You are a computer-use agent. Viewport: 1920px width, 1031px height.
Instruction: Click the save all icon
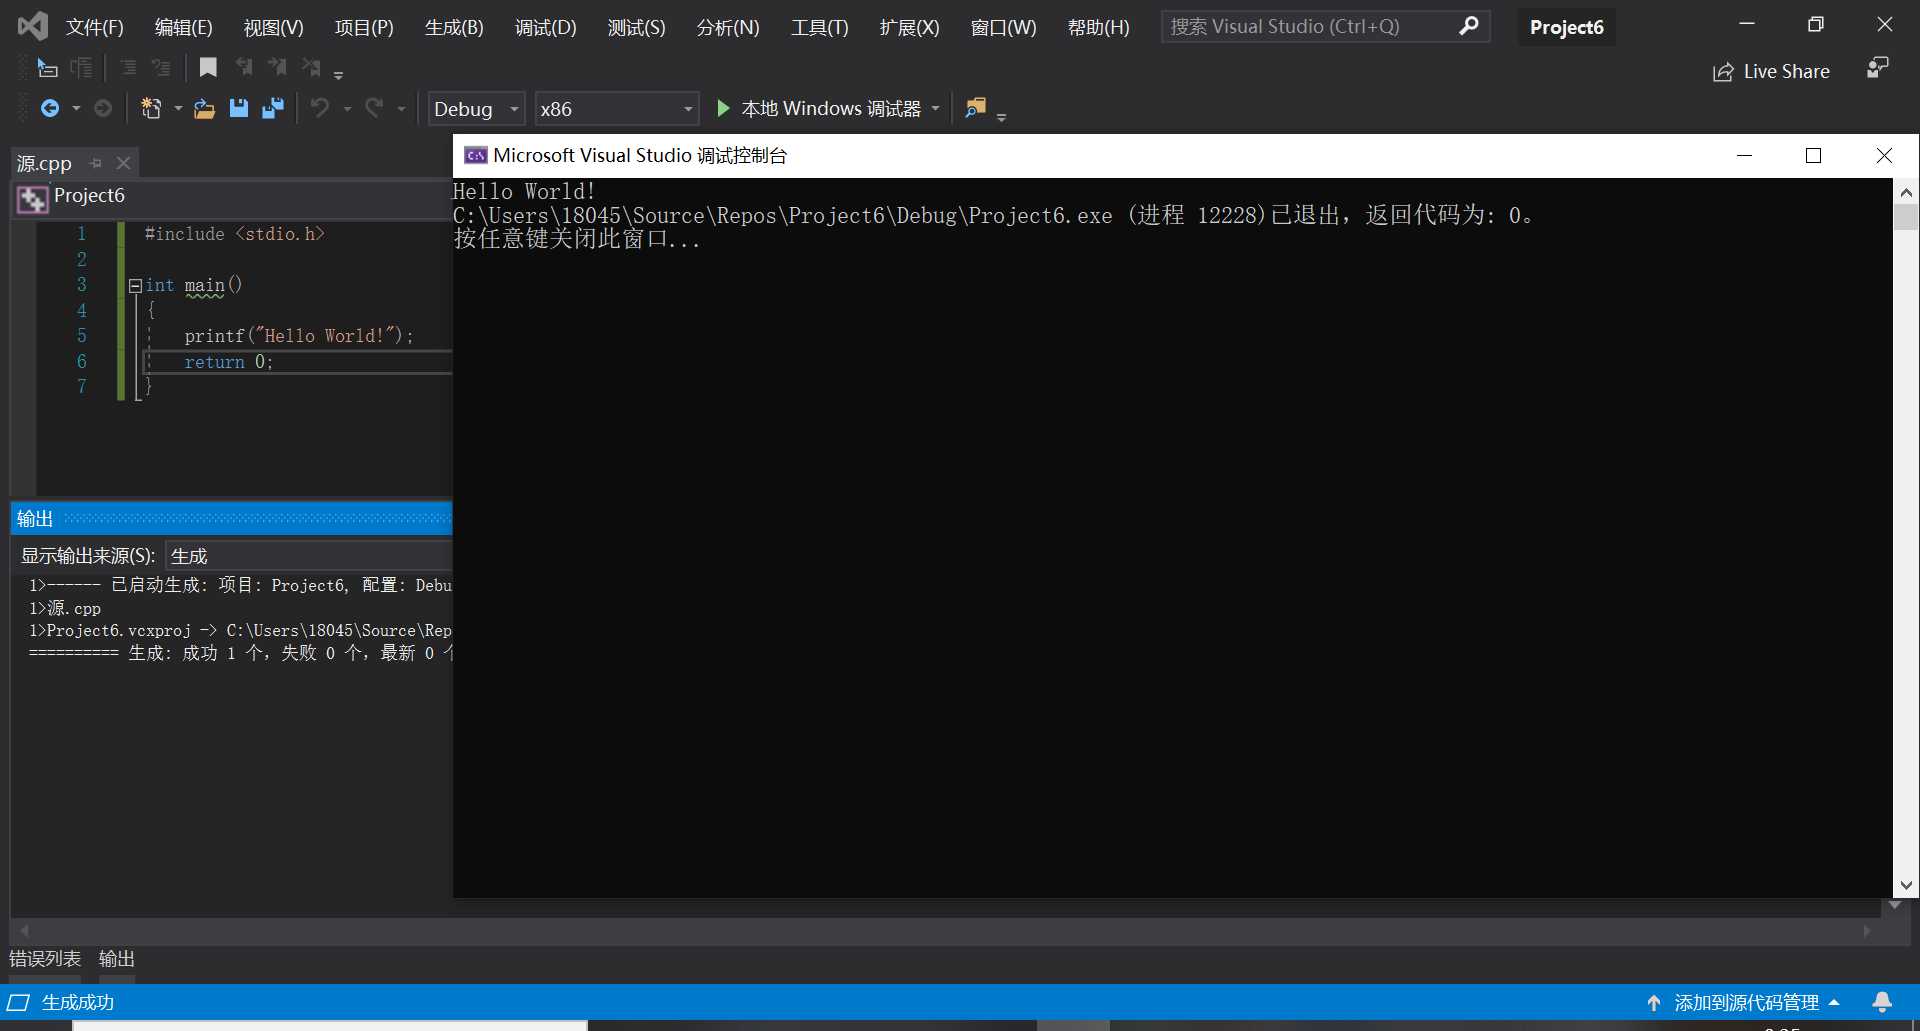tap(273, 108)
